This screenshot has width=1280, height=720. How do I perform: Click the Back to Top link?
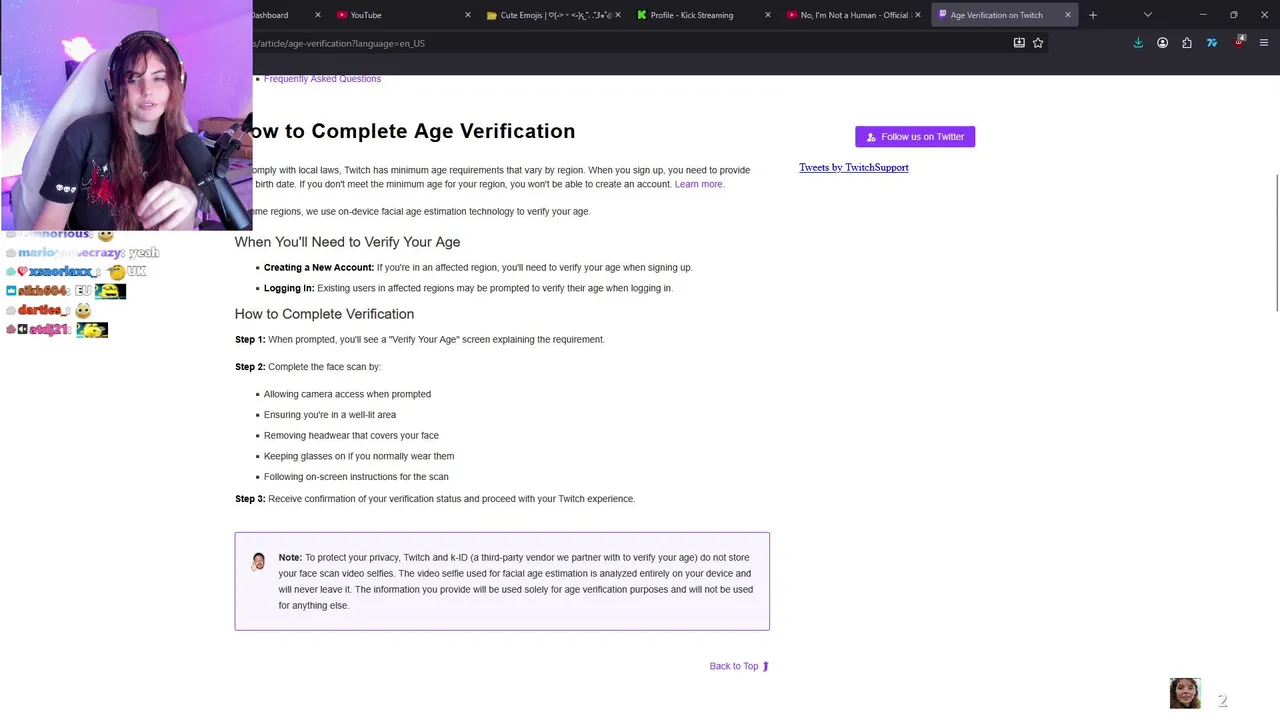click(x=739, y=666)
